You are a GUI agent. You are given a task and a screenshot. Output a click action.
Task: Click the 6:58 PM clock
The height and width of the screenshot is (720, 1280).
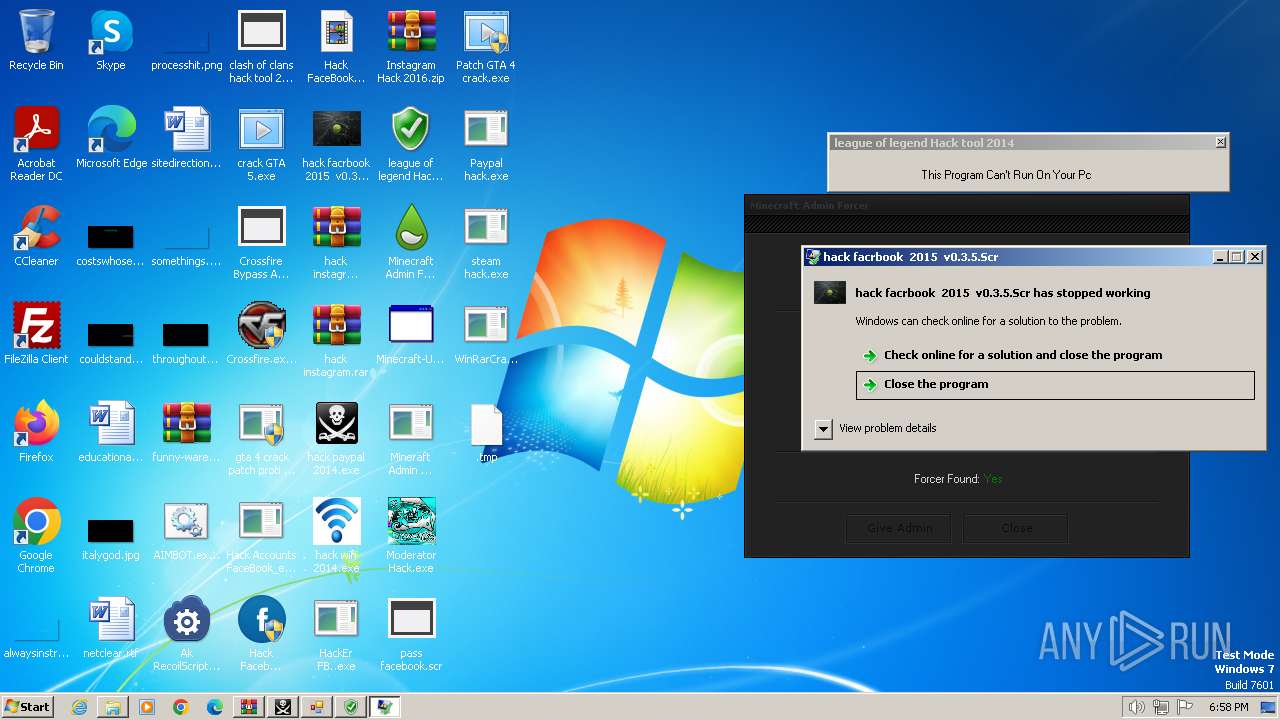coord(1228,707)
